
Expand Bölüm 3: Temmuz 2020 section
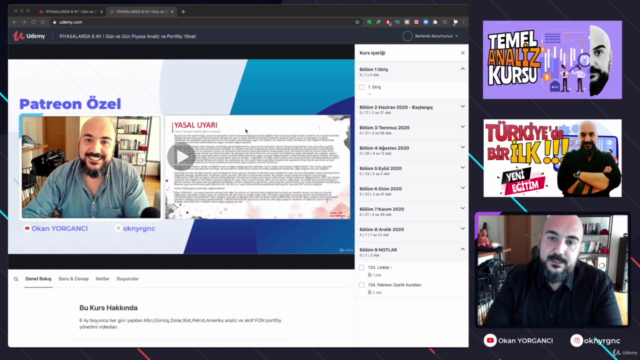click(462, 127)
